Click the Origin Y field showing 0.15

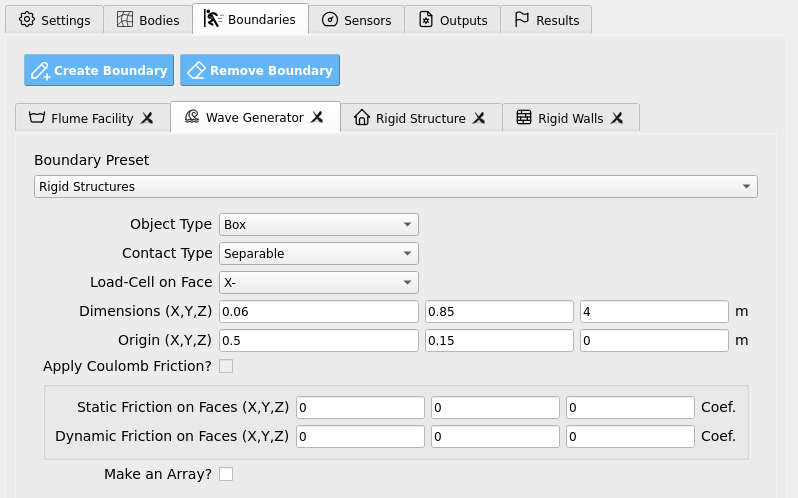coord(499,340)
